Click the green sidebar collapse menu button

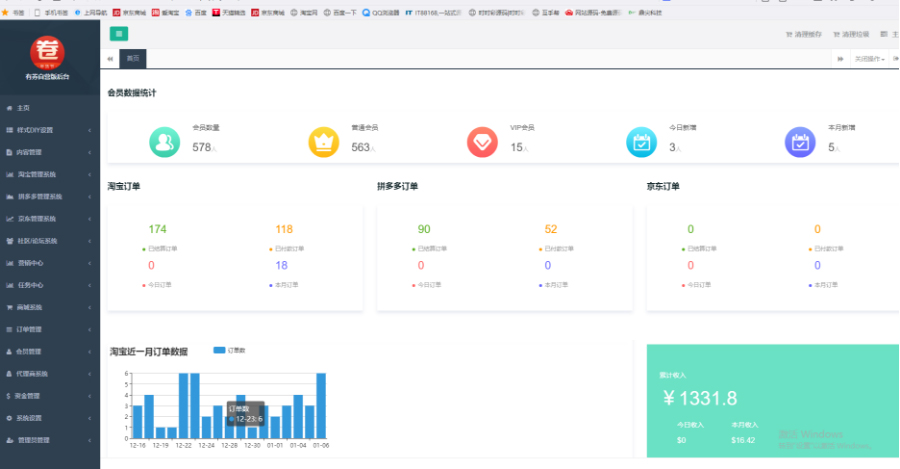click(119, 34)
